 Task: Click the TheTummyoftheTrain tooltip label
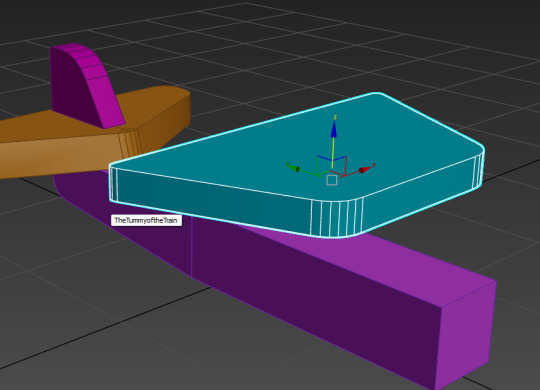[146, 220]
